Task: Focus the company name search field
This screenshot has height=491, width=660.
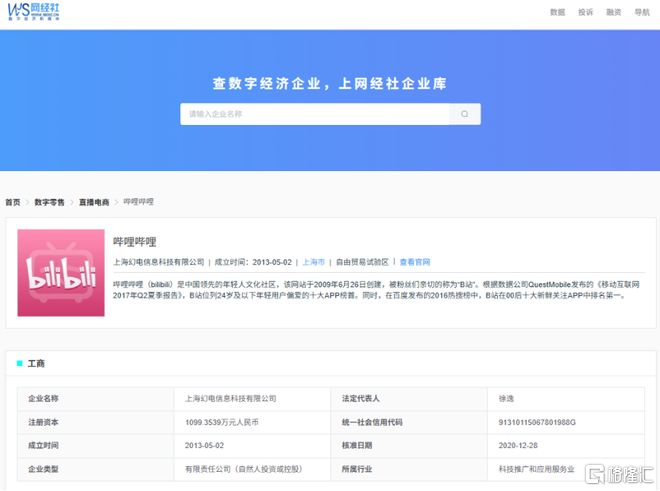Action: pos(315,114)
